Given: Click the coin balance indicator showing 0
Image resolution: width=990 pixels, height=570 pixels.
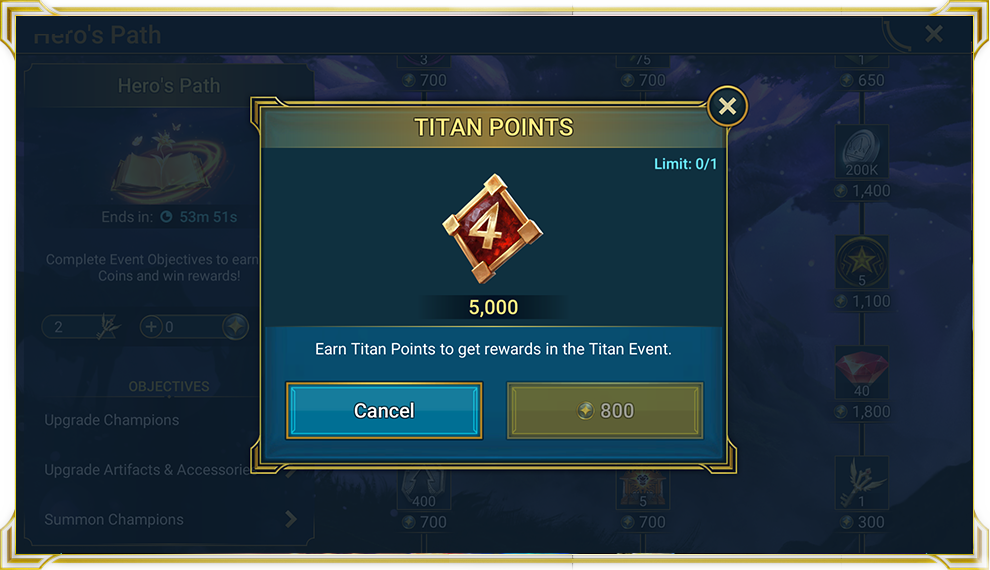Looking at the screenshot, I should (x=194, y=327).
